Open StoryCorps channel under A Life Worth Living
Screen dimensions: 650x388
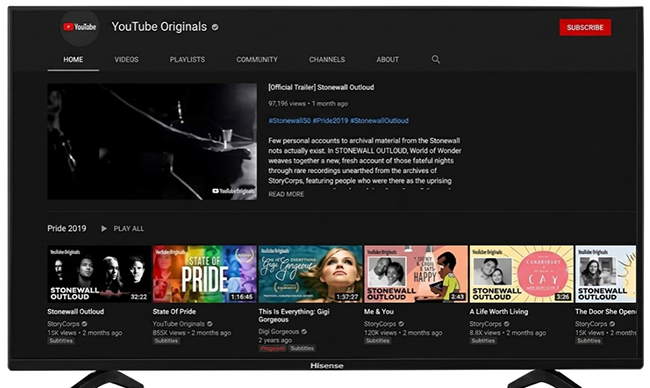click(x=485, y=324)
